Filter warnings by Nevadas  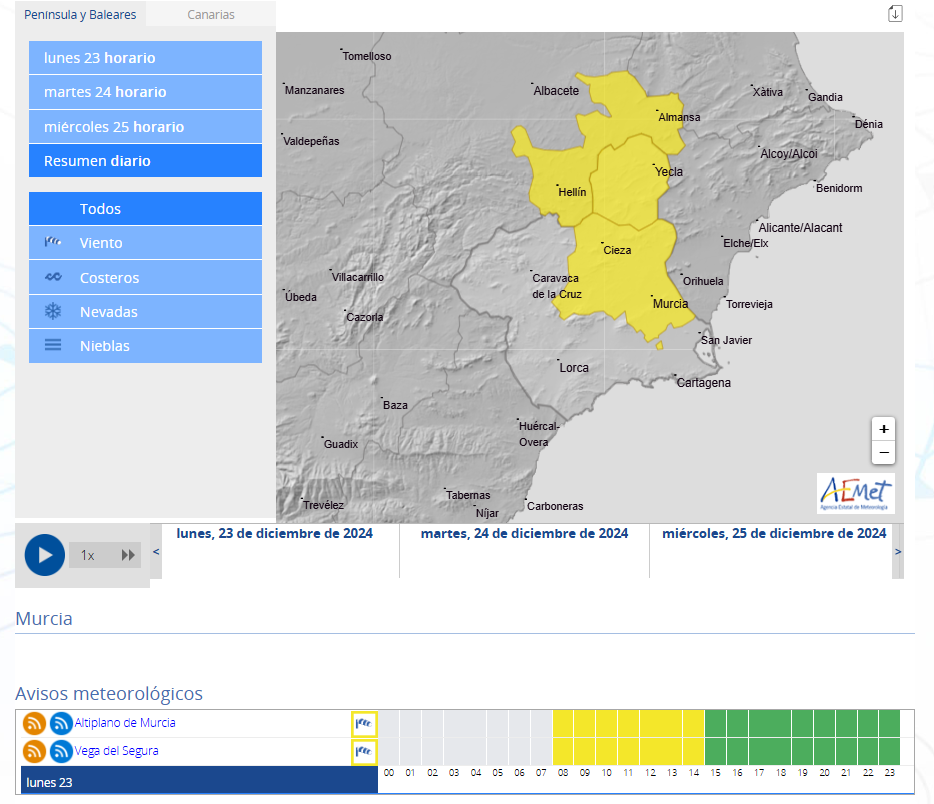tap(145, 312)
